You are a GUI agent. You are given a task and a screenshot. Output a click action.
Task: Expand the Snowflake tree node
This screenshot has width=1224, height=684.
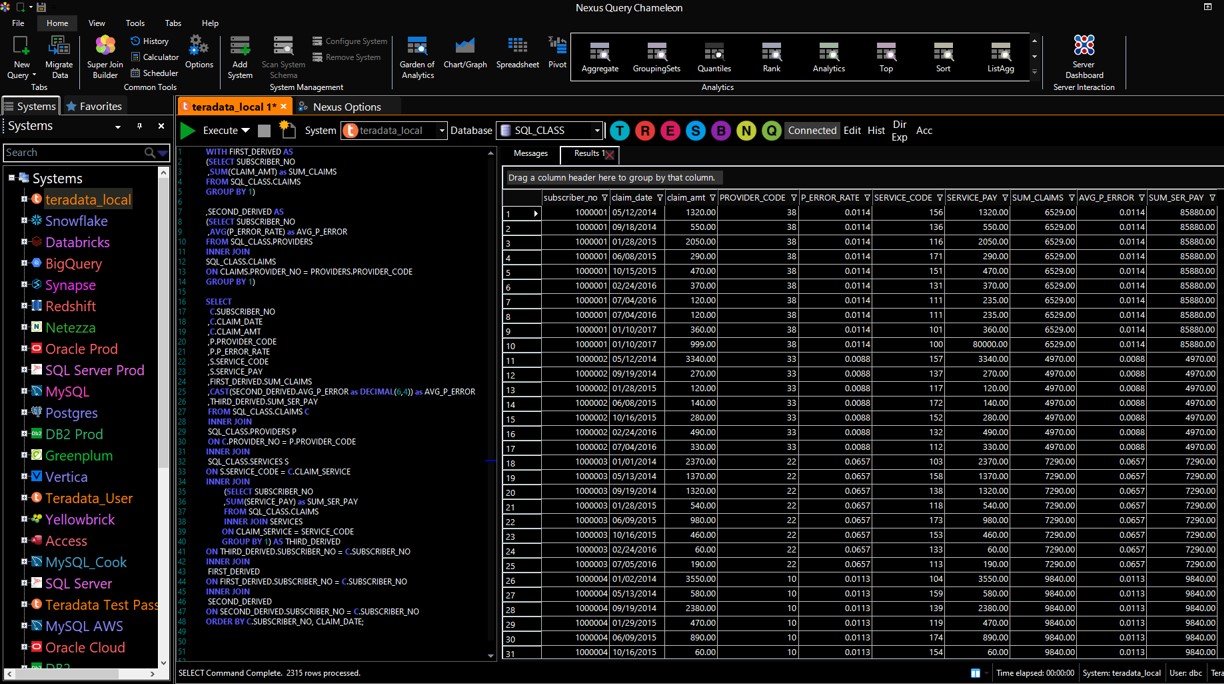pos(24,221)
